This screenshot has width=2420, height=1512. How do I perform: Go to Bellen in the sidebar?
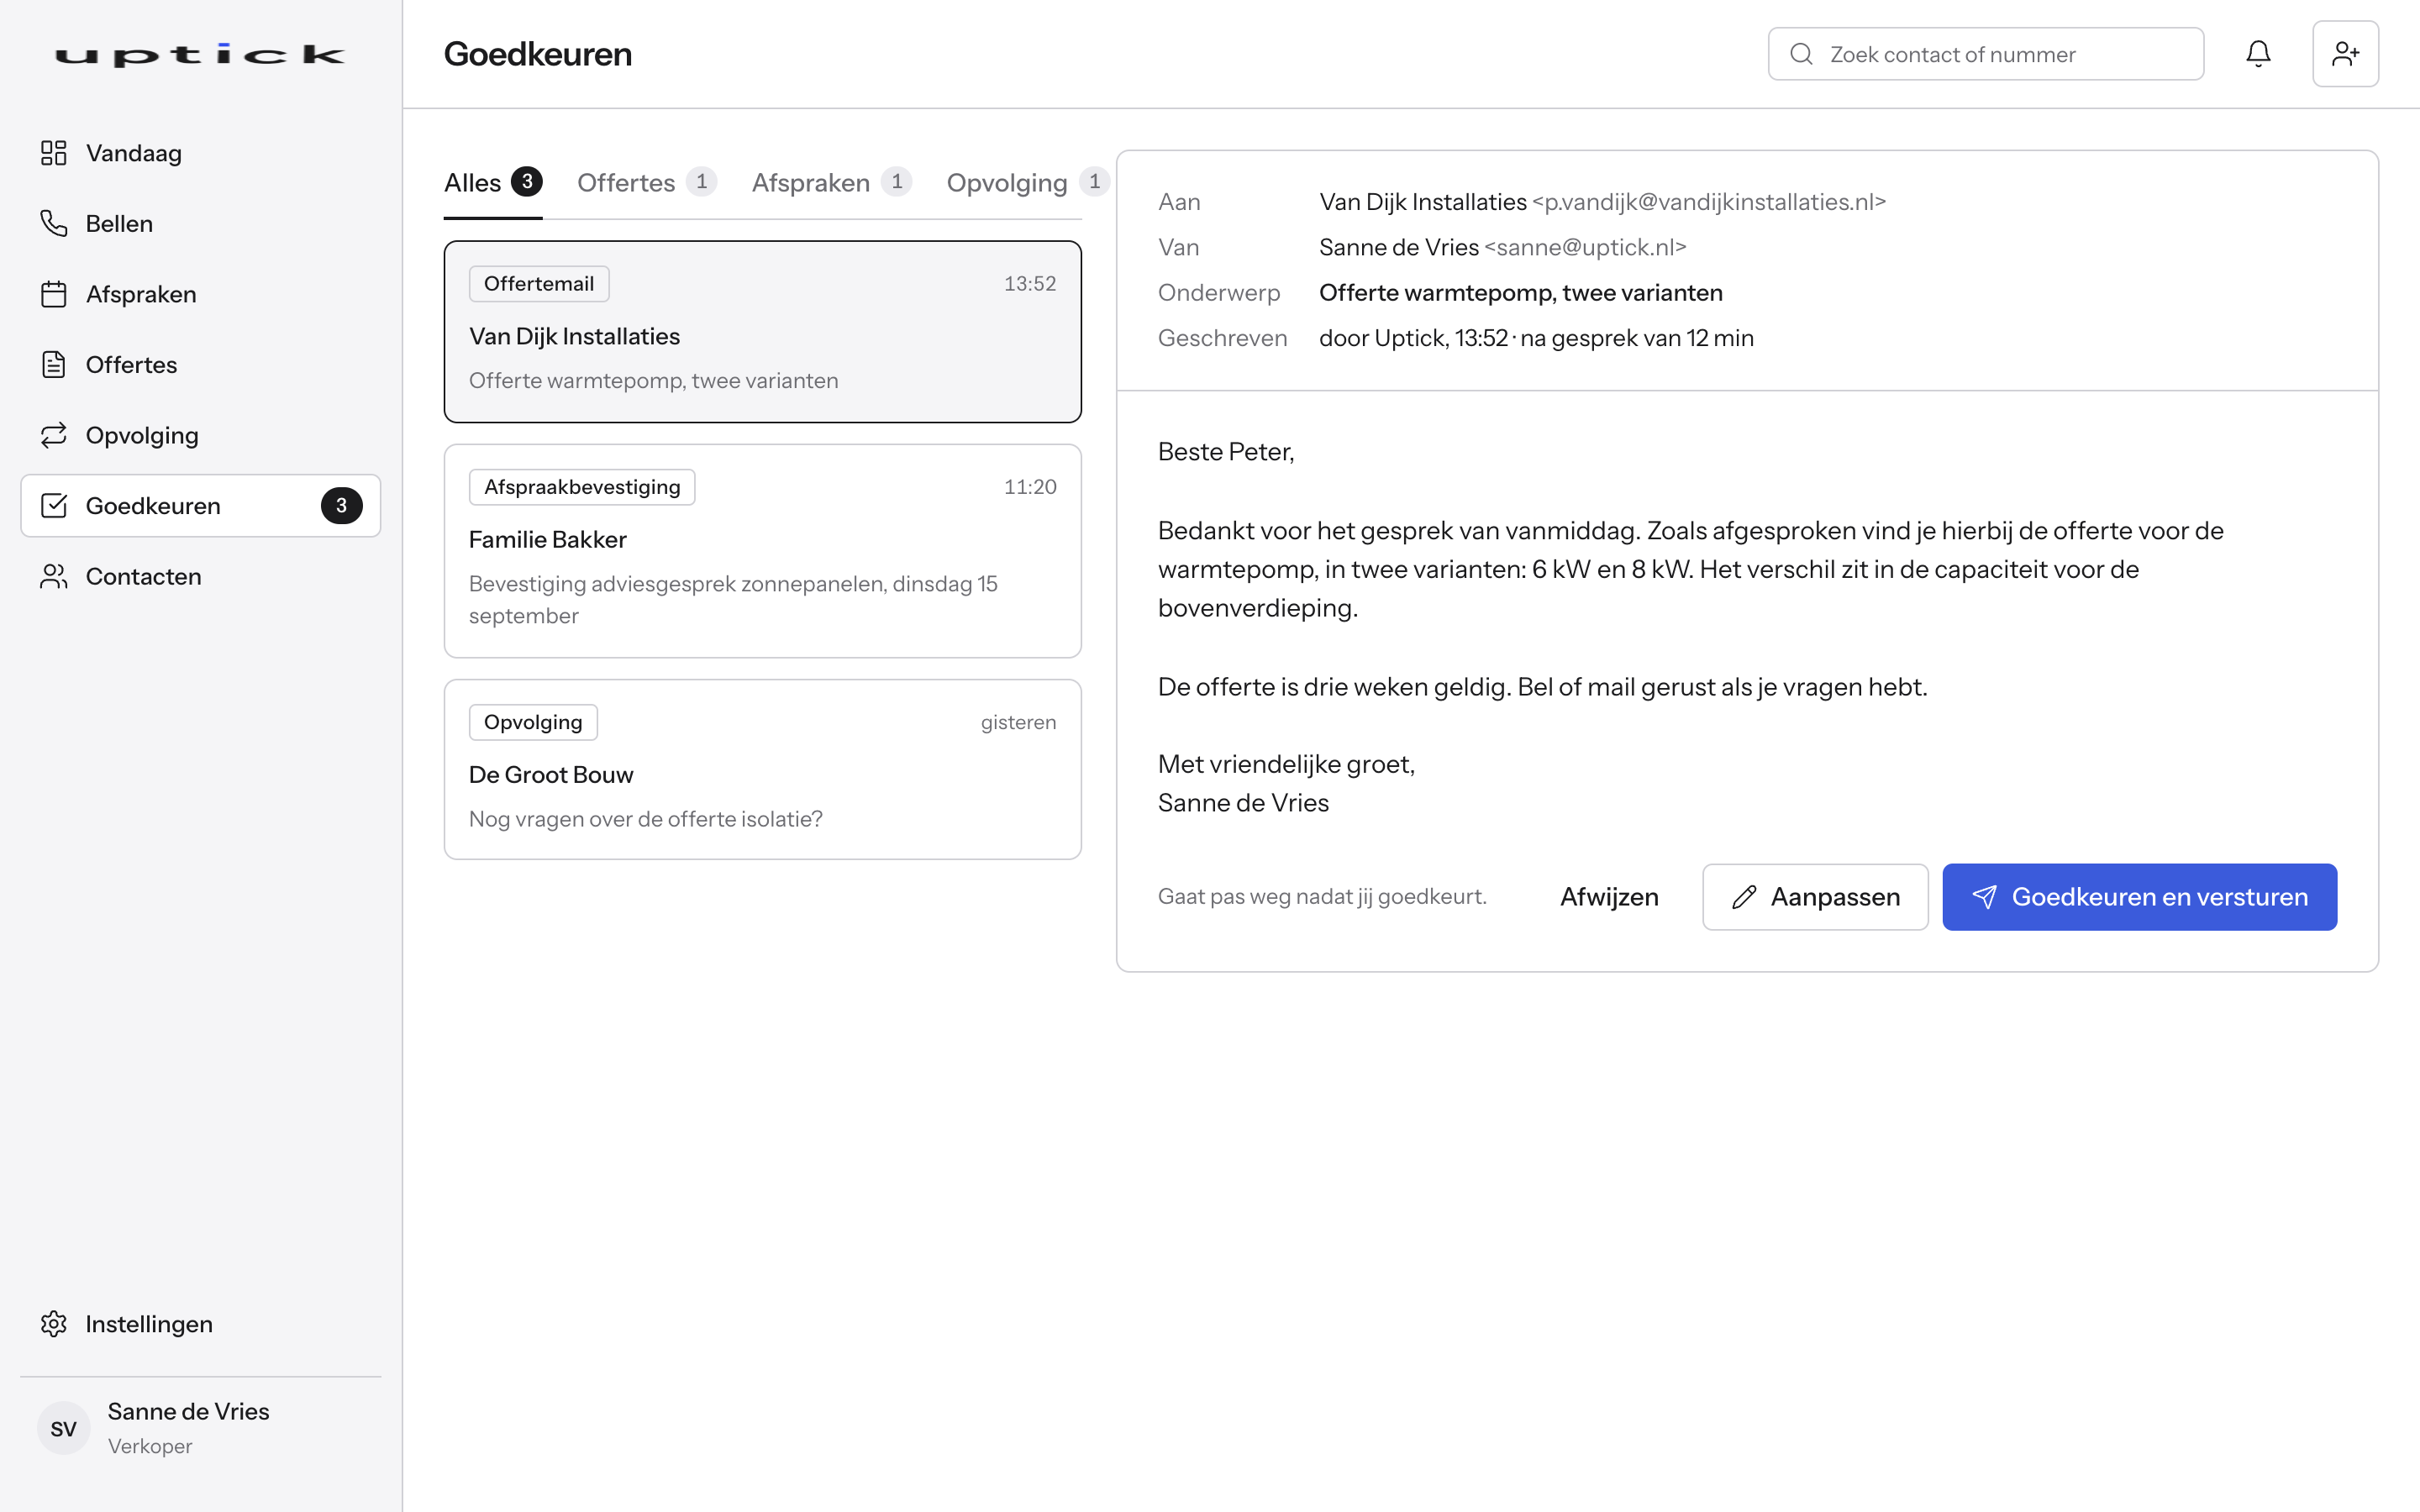(x=200, y=223)
